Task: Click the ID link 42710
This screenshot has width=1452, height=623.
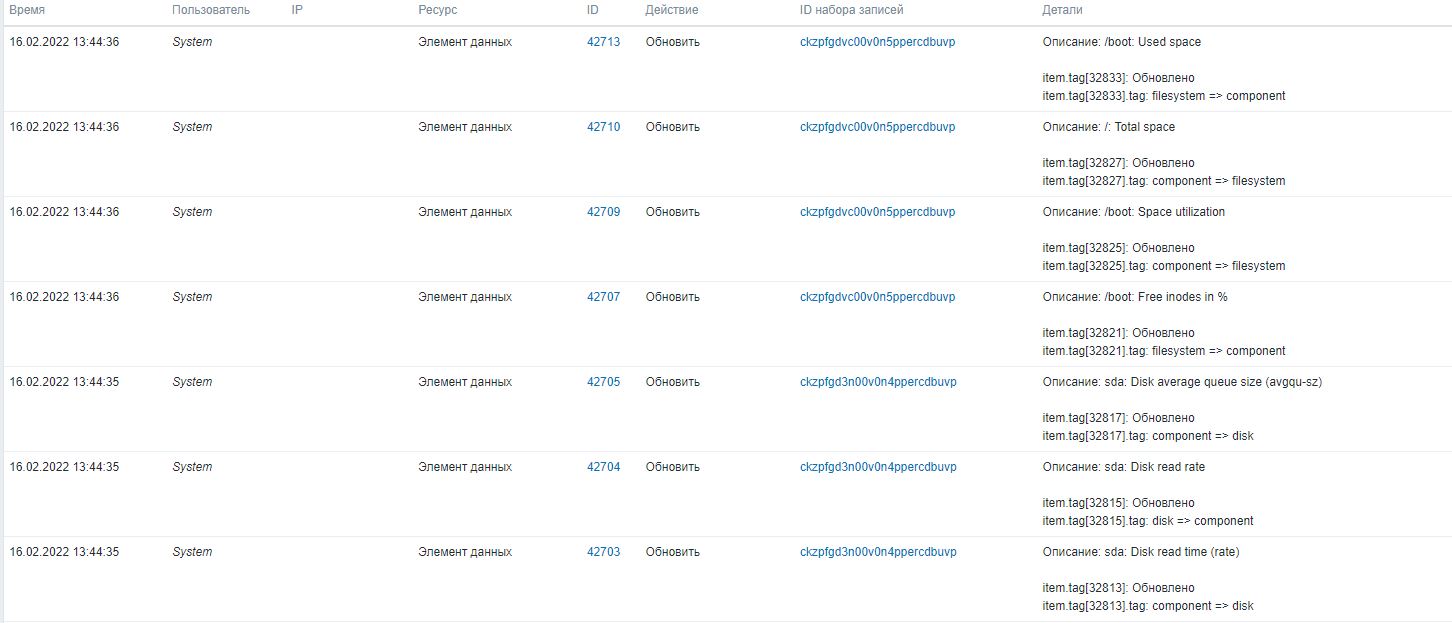Action: click(x=603, y=127)
